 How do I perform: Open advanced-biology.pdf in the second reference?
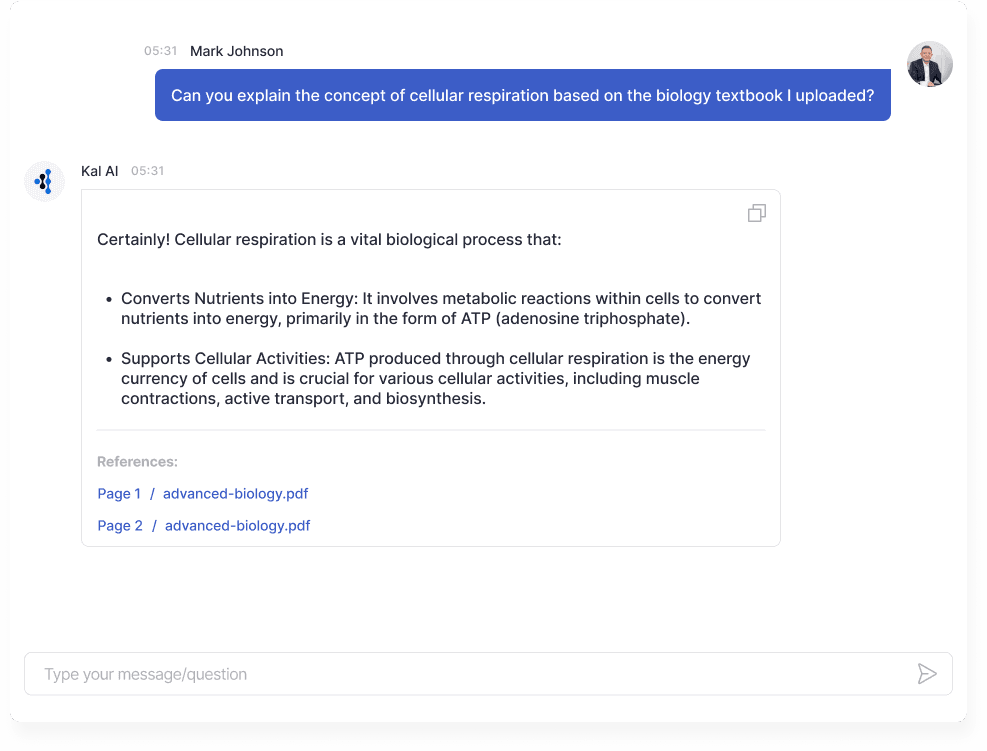(x=237, y=526)
